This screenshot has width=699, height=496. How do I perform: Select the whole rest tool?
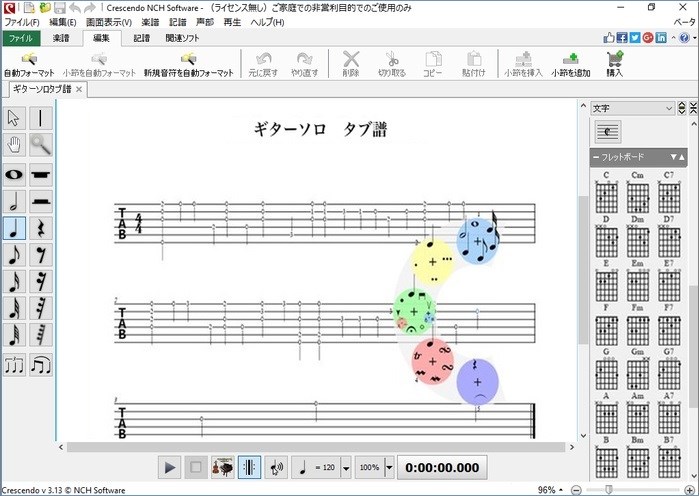tap(41, 175)
